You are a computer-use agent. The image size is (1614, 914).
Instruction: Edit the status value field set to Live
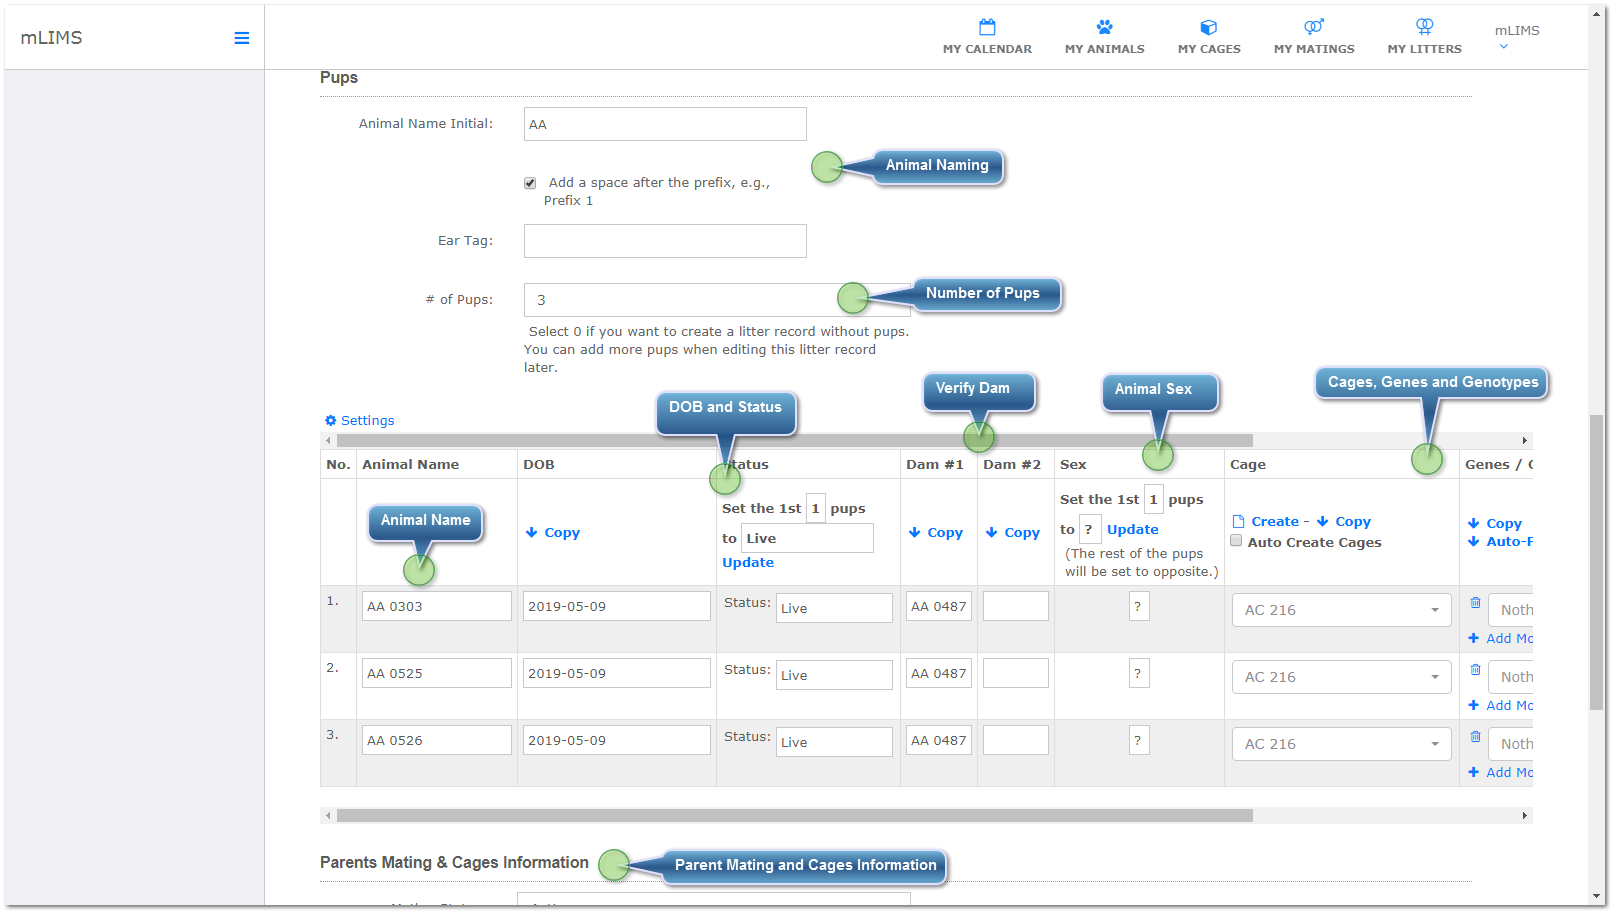pos(807,538)
